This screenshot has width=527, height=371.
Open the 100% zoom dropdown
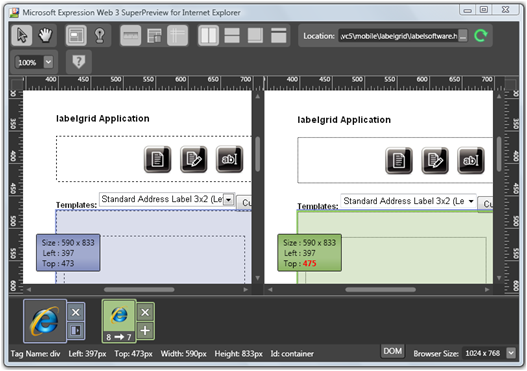click(48, 62)
